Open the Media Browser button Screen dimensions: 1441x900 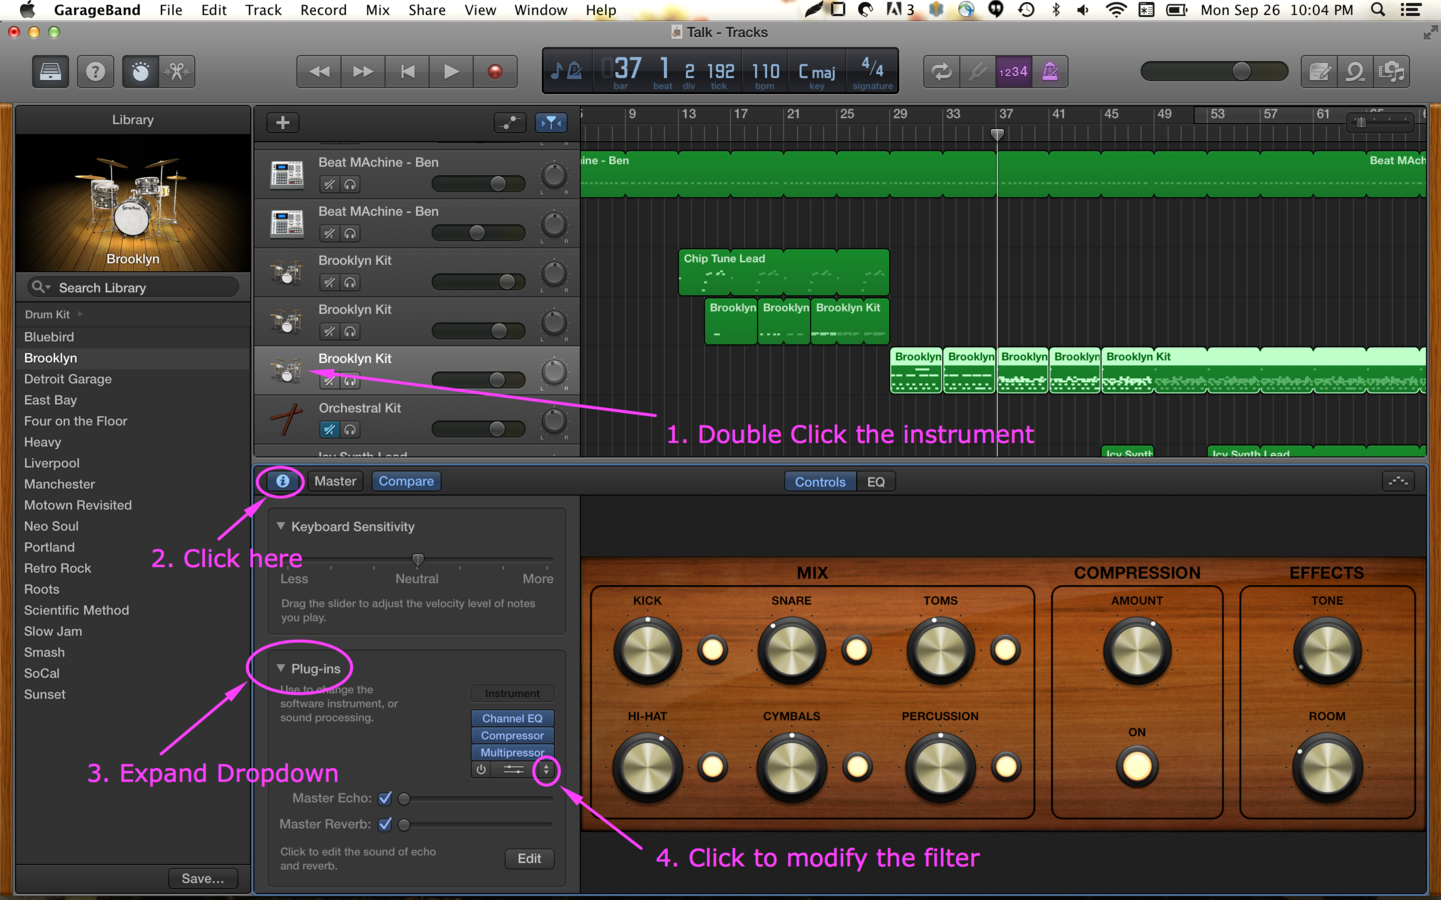tap(1392, 72)
